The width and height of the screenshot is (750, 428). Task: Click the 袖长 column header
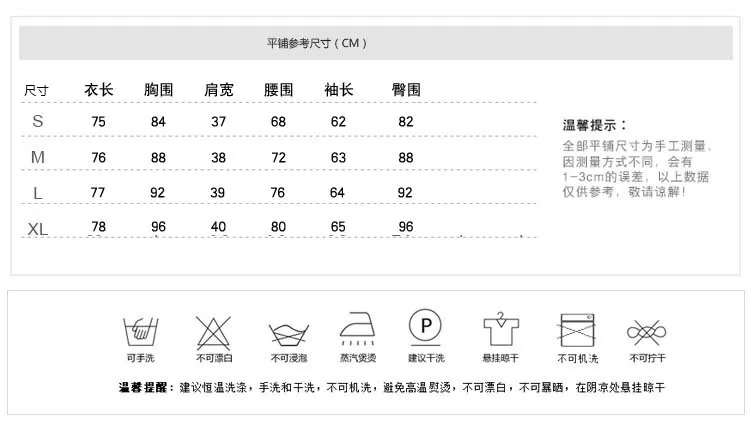point(339,89)
